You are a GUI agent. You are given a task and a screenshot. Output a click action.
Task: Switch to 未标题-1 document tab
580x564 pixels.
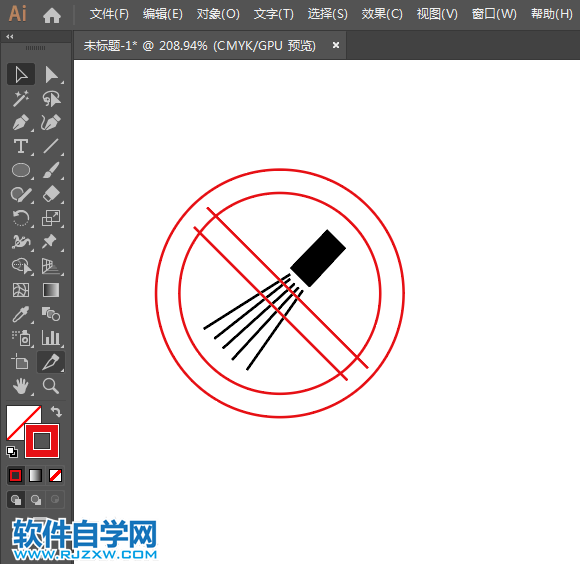pyautogui.click(x=200, y=45)
